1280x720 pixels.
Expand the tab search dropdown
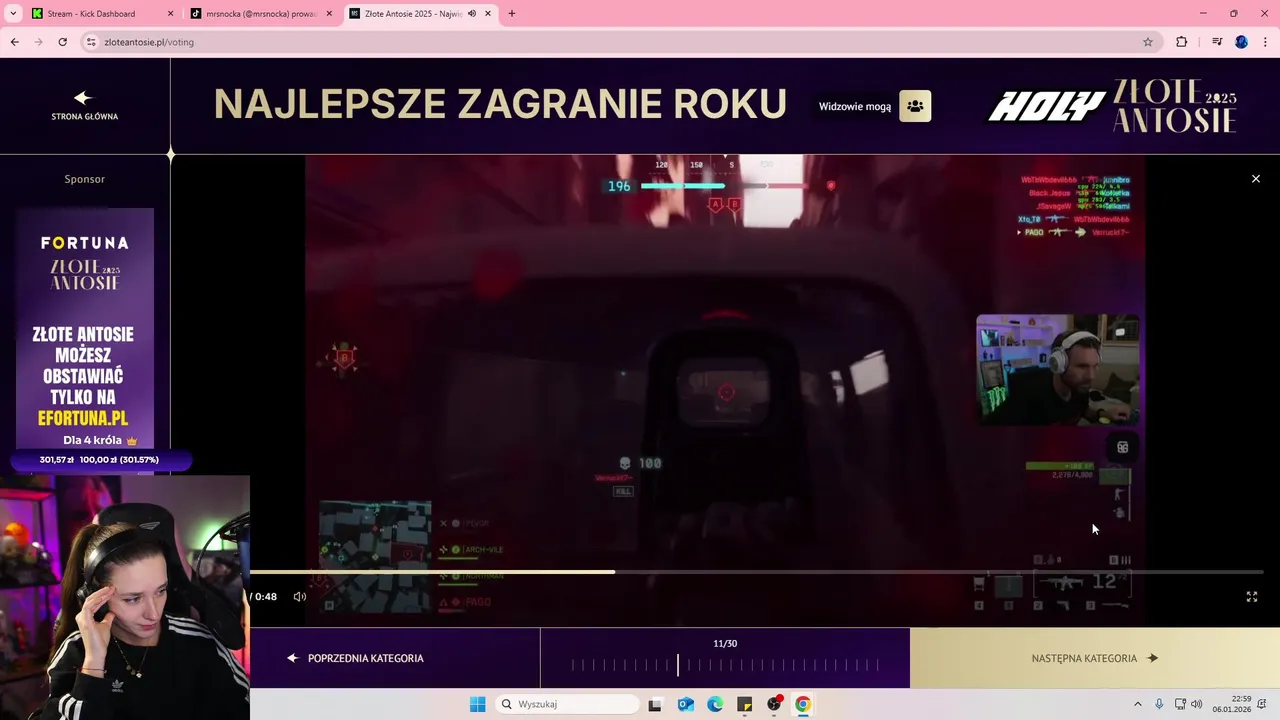pos(13,14)
